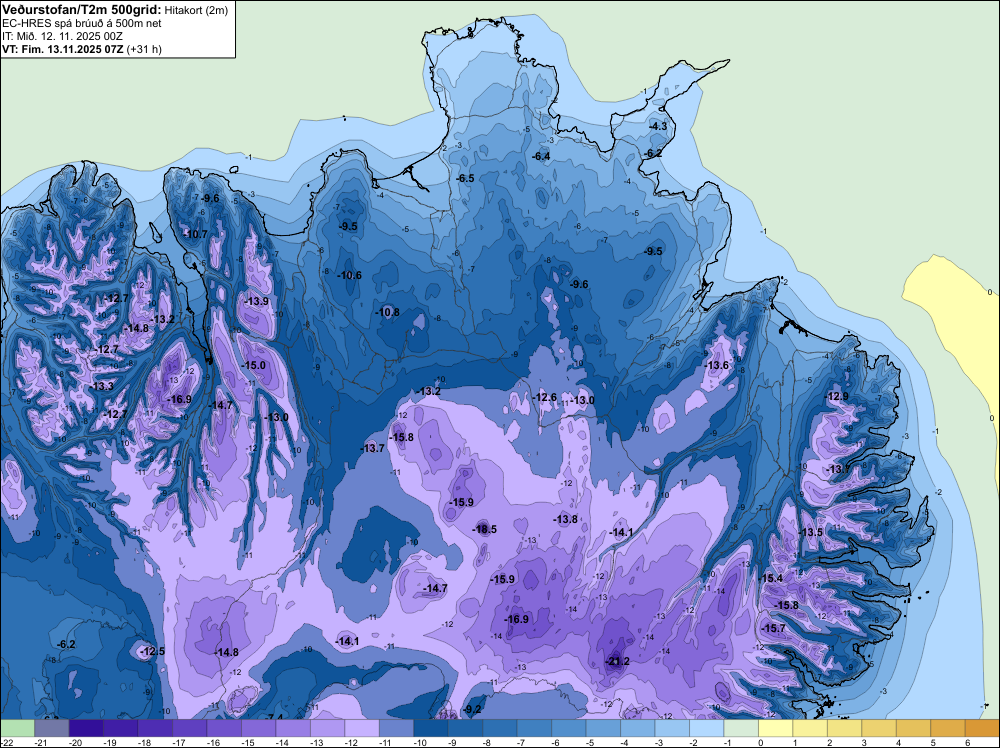1000x748 pixels.
Task: Click the -12.5 temperature label
Action: pyautogui.click(x=153, y=651)
